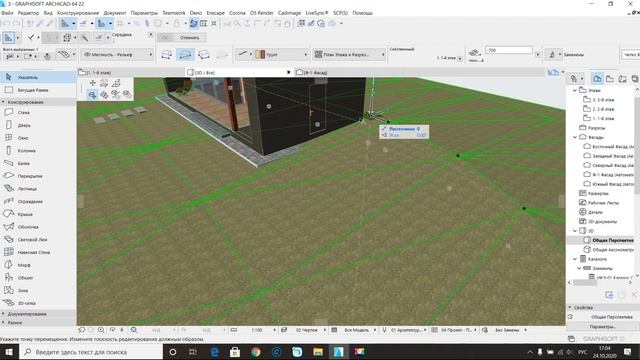Open the Конструирование menu

point(78,13)
